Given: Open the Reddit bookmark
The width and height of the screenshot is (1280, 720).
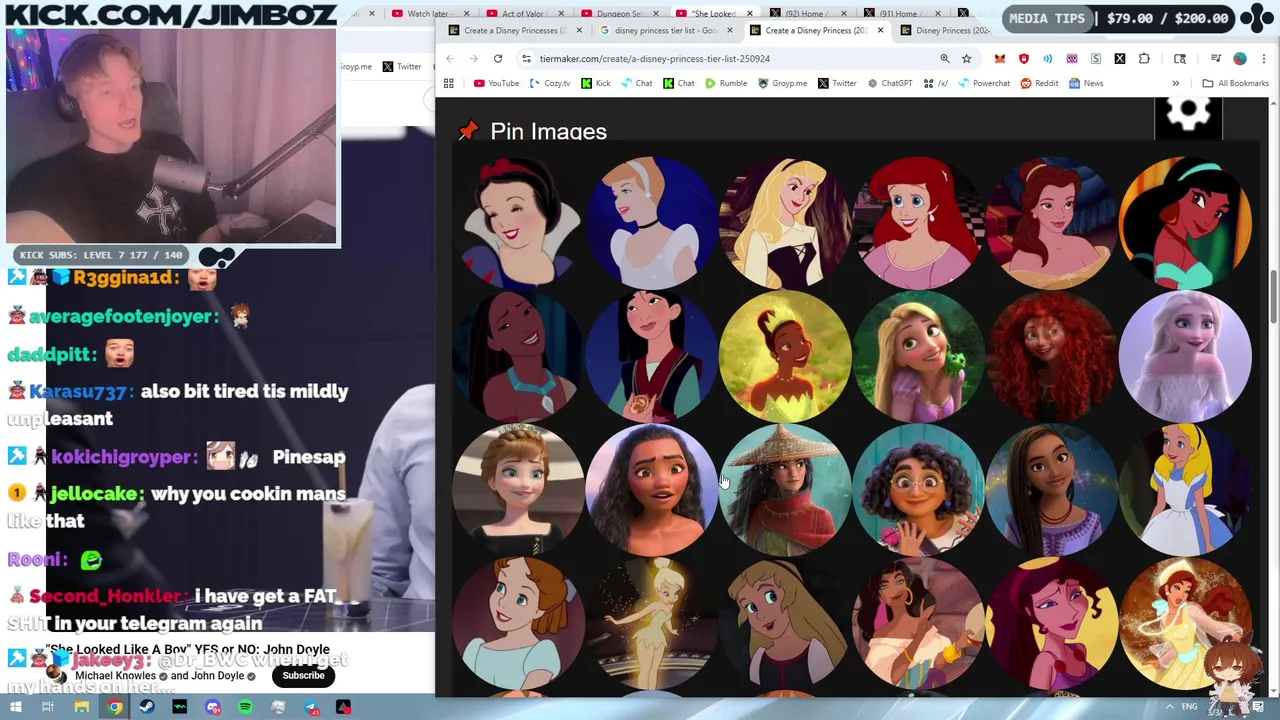Looking at the screenshot, I should tap(1039, 83).
